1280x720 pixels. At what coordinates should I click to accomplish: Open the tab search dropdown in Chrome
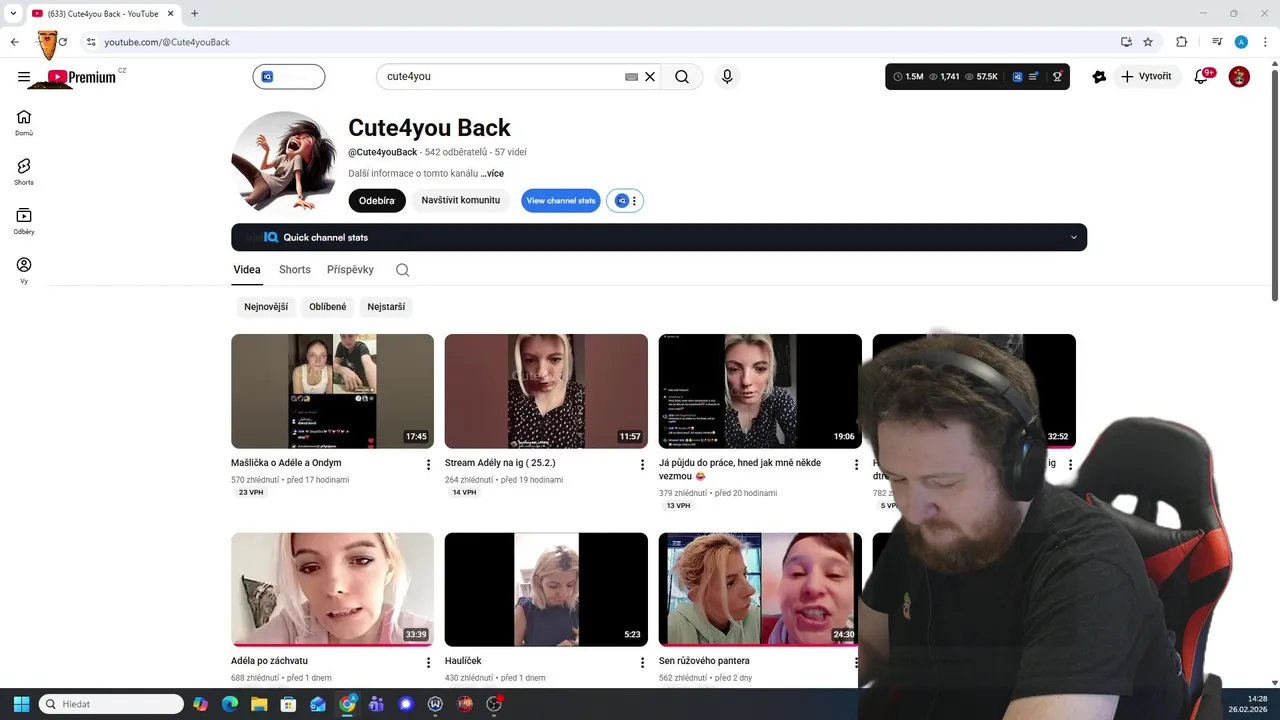click(13, 13)
